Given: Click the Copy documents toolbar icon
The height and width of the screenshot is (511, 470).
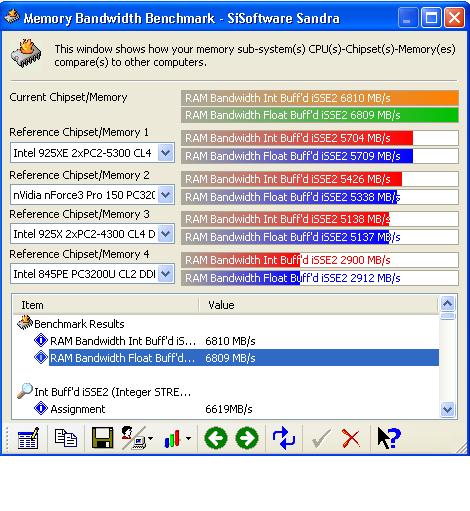Looking at the screenshot, I should click(x=66, y=438).
